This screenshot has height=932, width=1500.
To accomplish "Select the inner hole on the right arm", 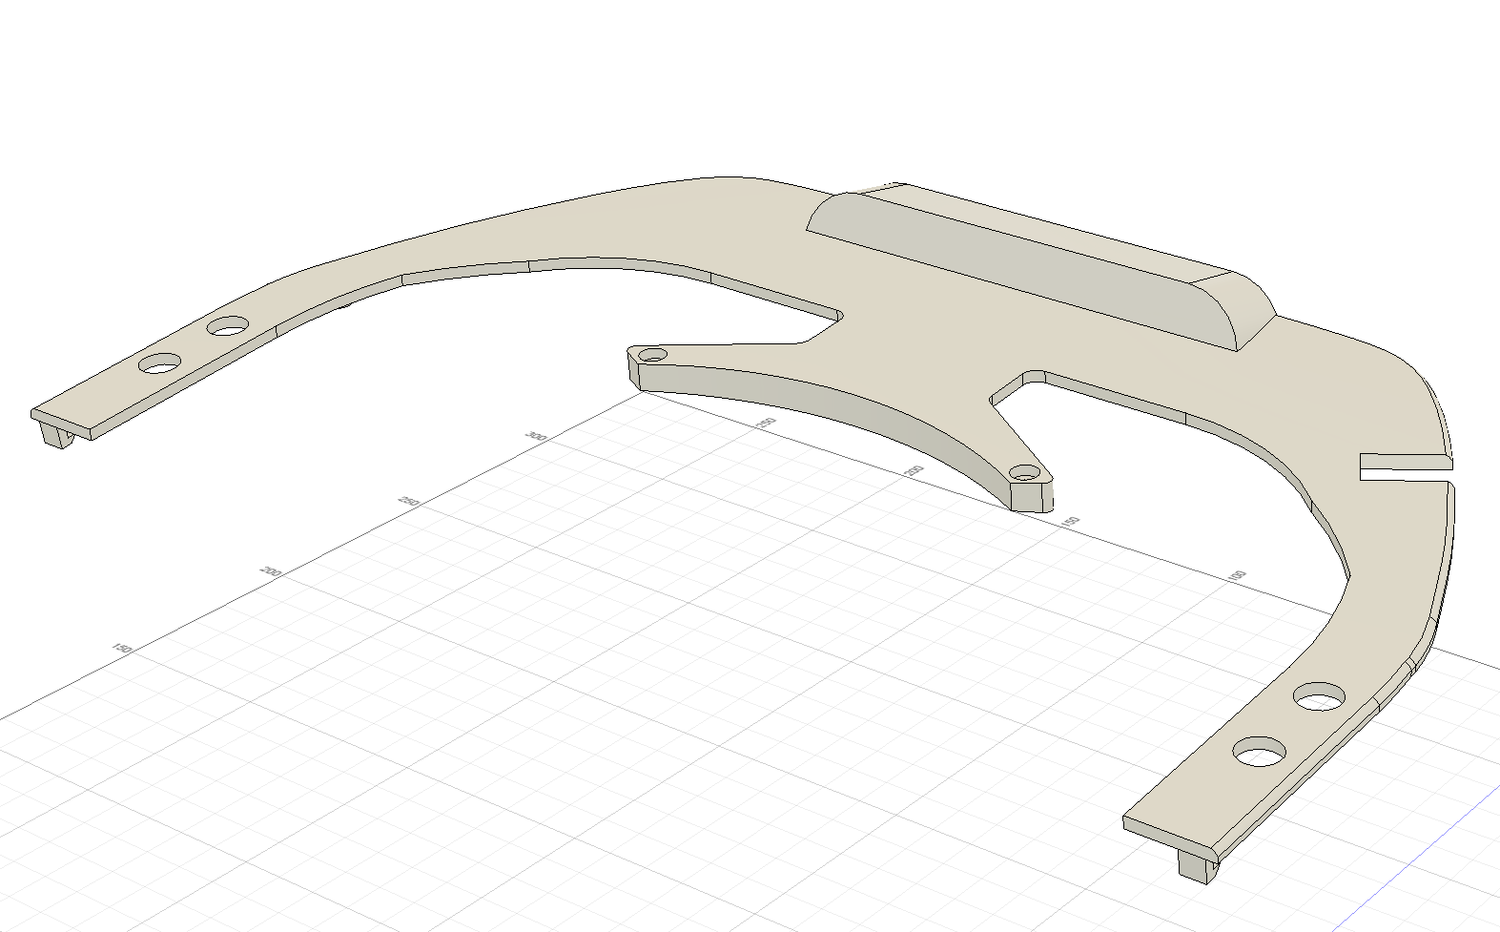I will coord(1319,696).
